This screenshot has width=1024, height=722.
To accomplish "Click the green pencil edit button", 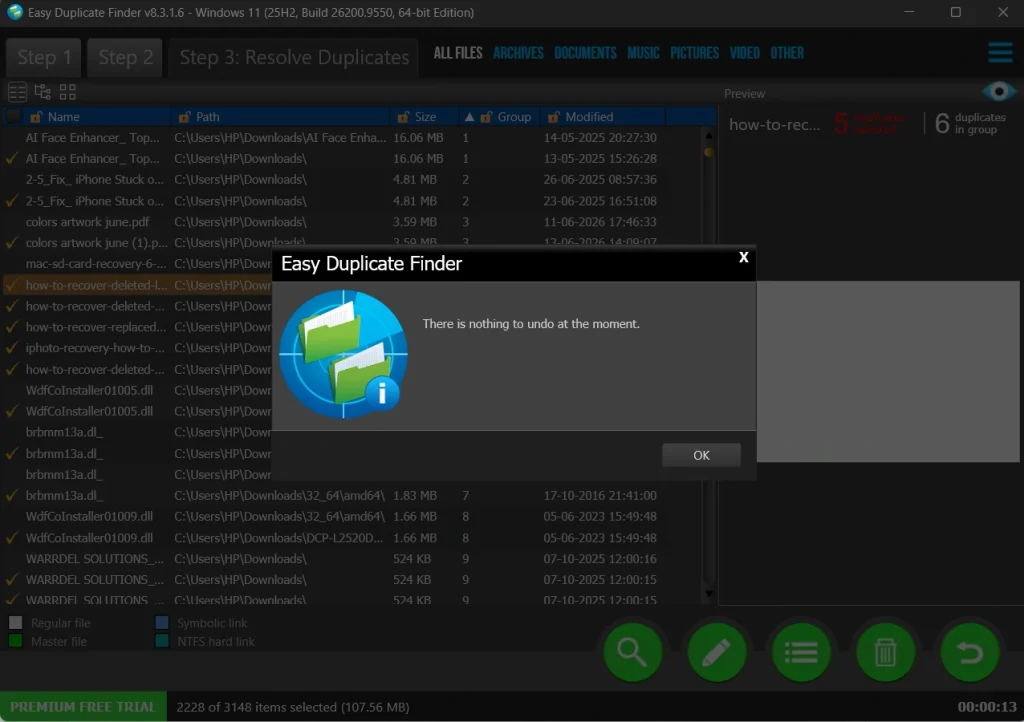I will click(716, 652).
